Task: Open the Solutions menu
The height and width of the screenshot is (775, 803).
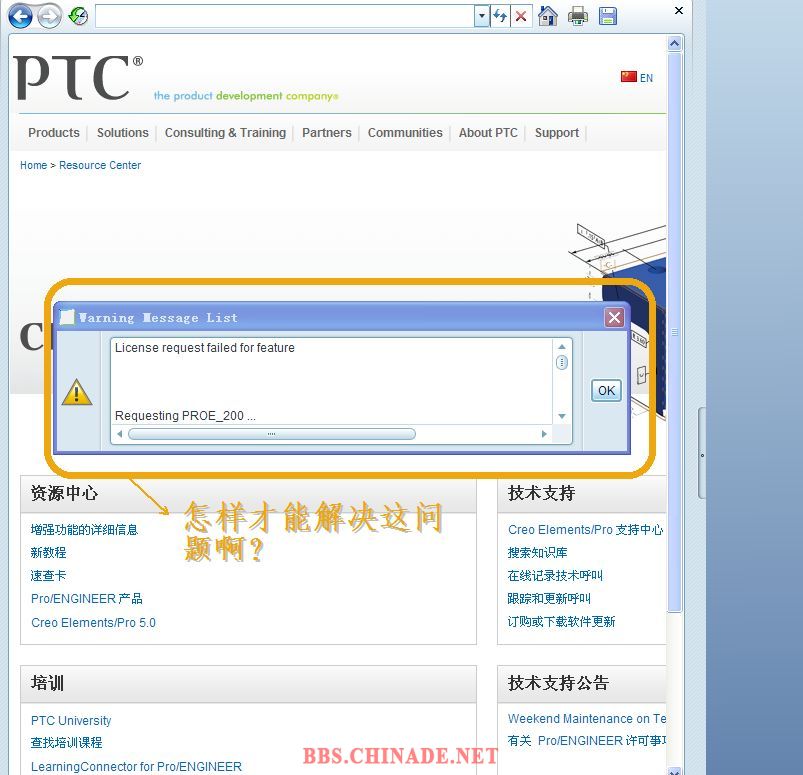Action: coord(122,133)
